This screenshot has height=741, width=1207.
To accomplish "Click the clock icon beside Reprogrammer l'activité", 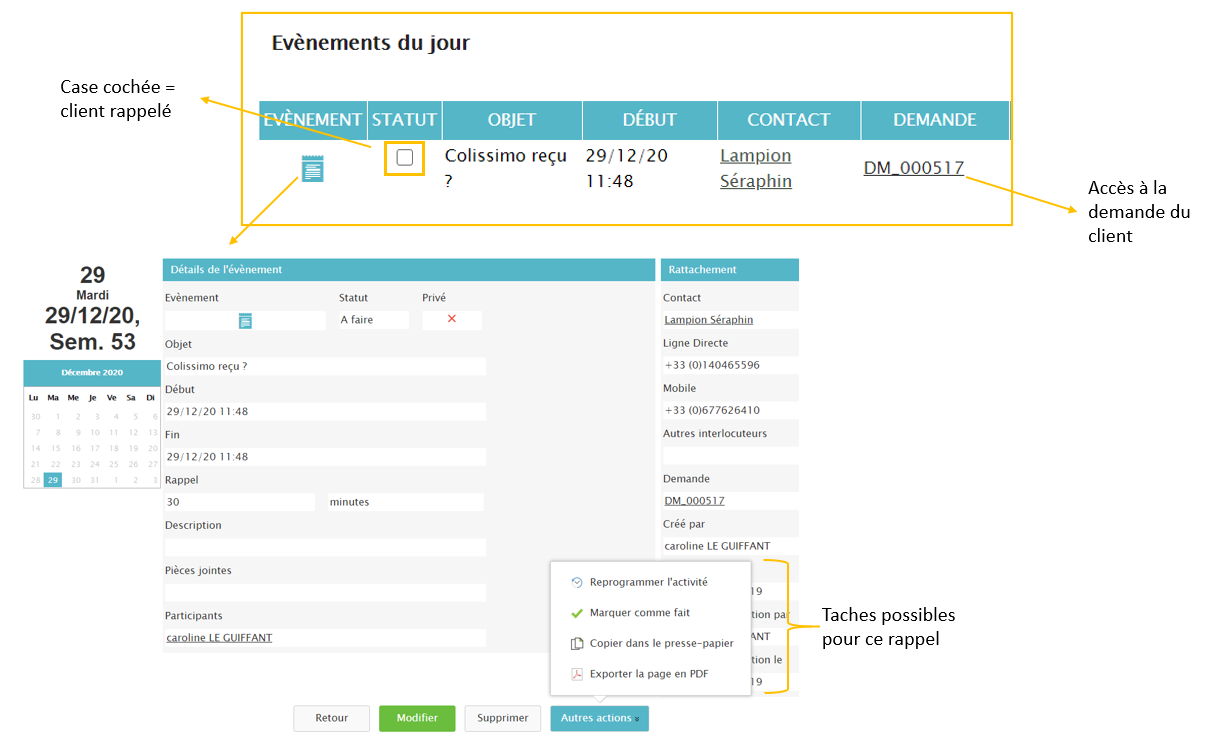I will [x=576, y=582].
